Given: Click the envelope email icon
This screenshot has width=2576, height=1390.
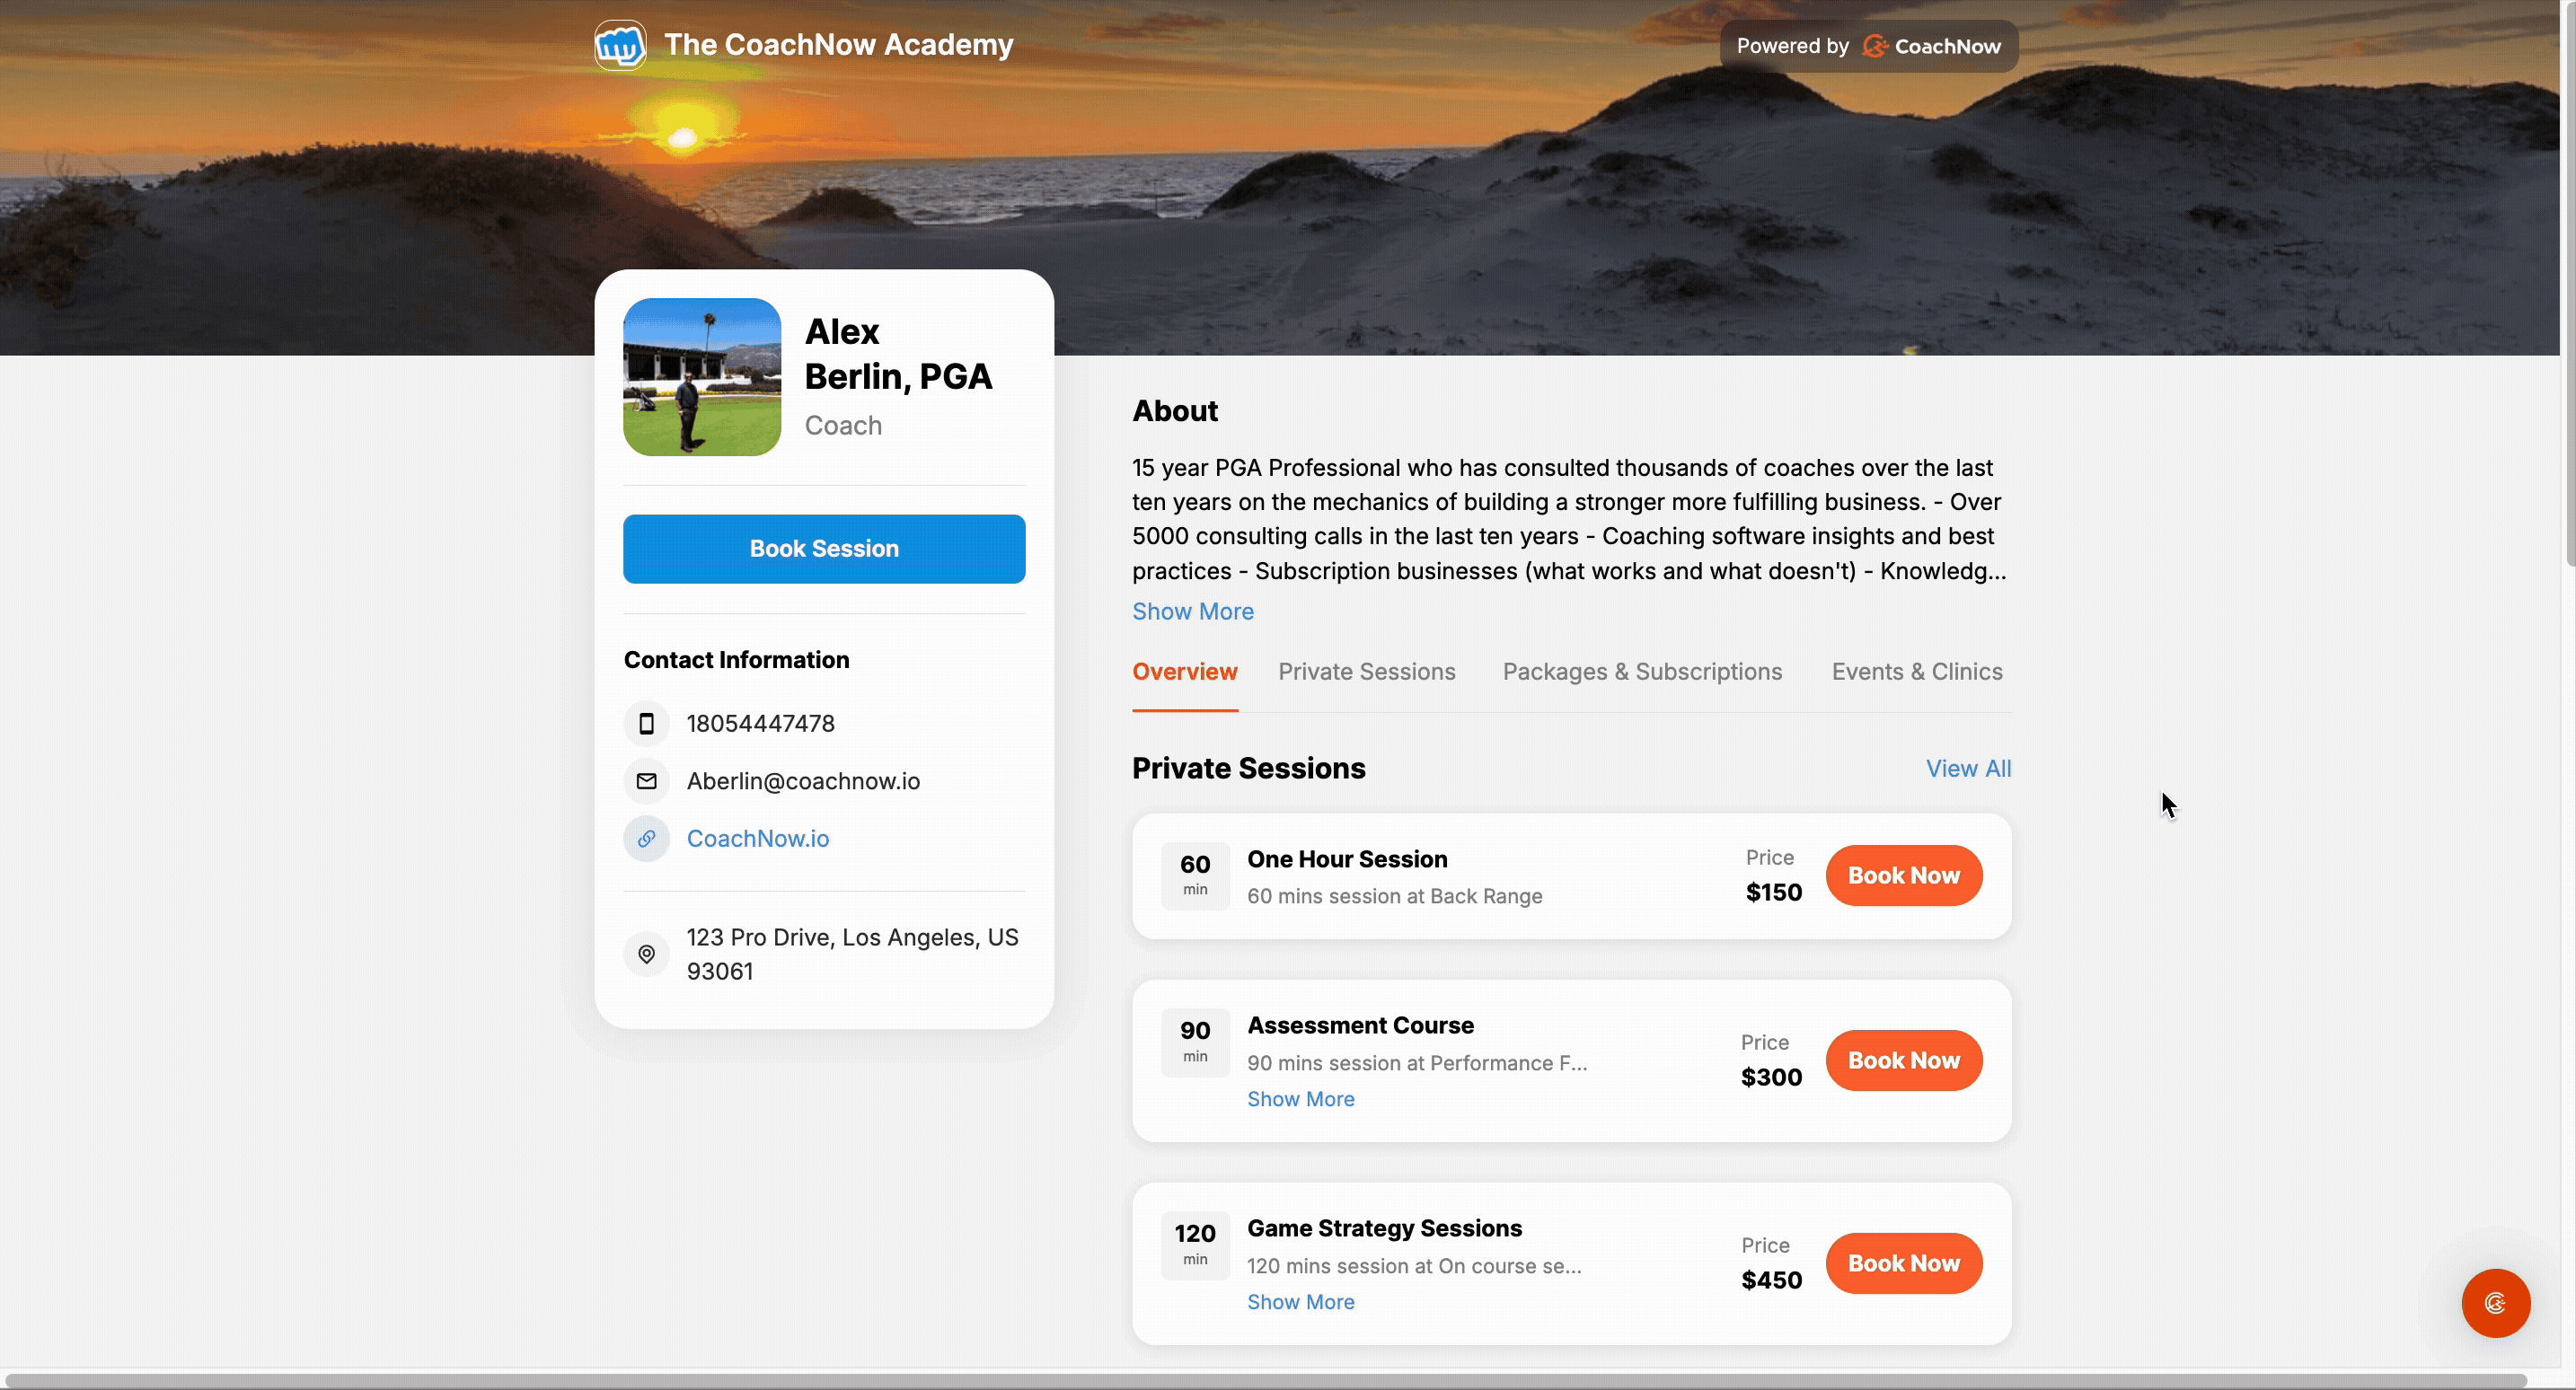Looking at the screenshot, I should [646, 781].
